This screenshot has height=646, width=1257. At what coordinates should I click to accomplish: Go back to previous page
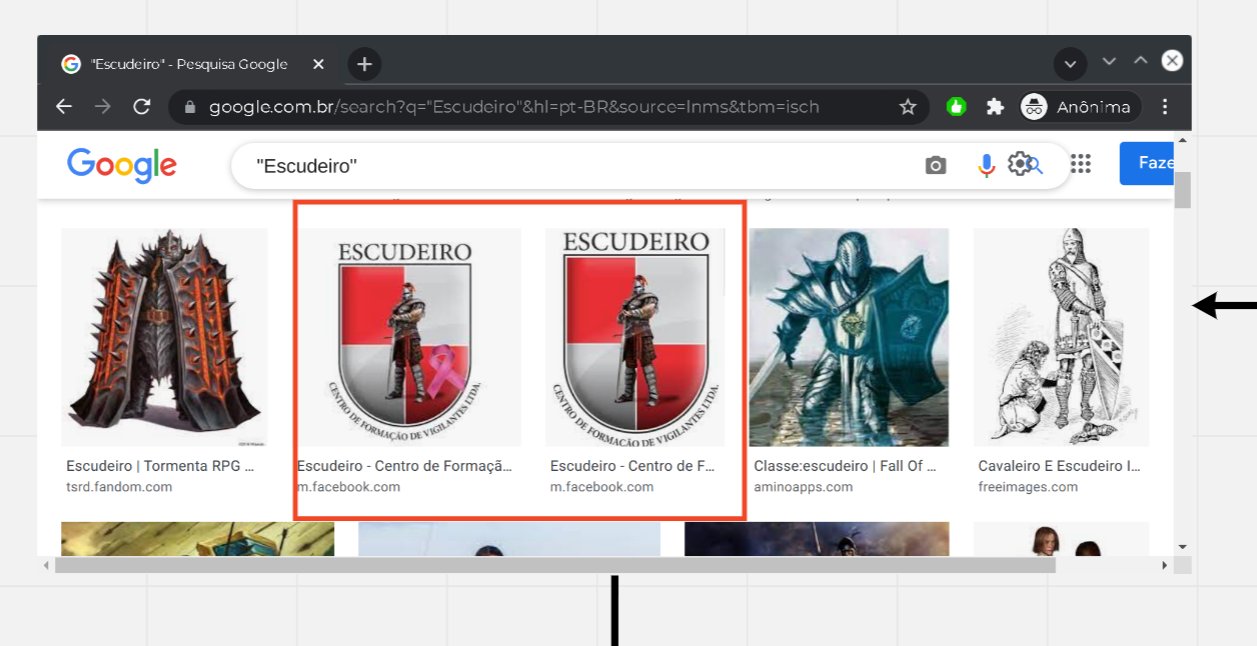coord(64,107)
